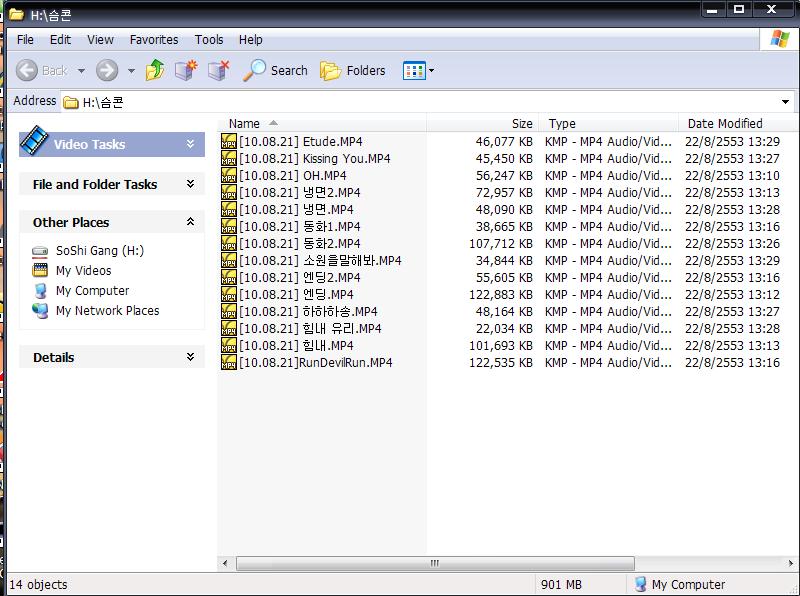
Task: Open the Edit menu
Action: pyautogui.click(x=60, y=40)
